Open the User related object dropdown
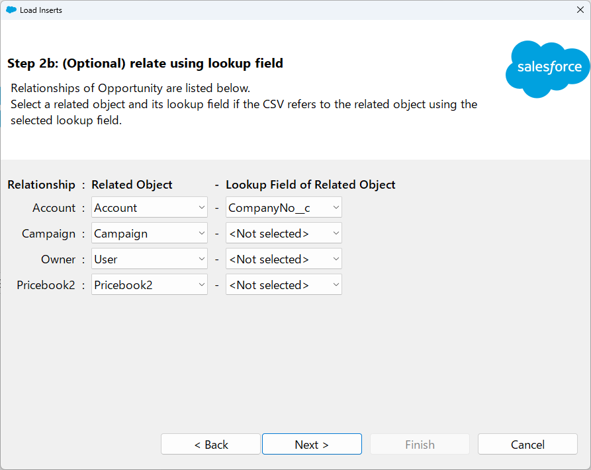The height and width of the screenshot is (470, 591). click(149, 259)
